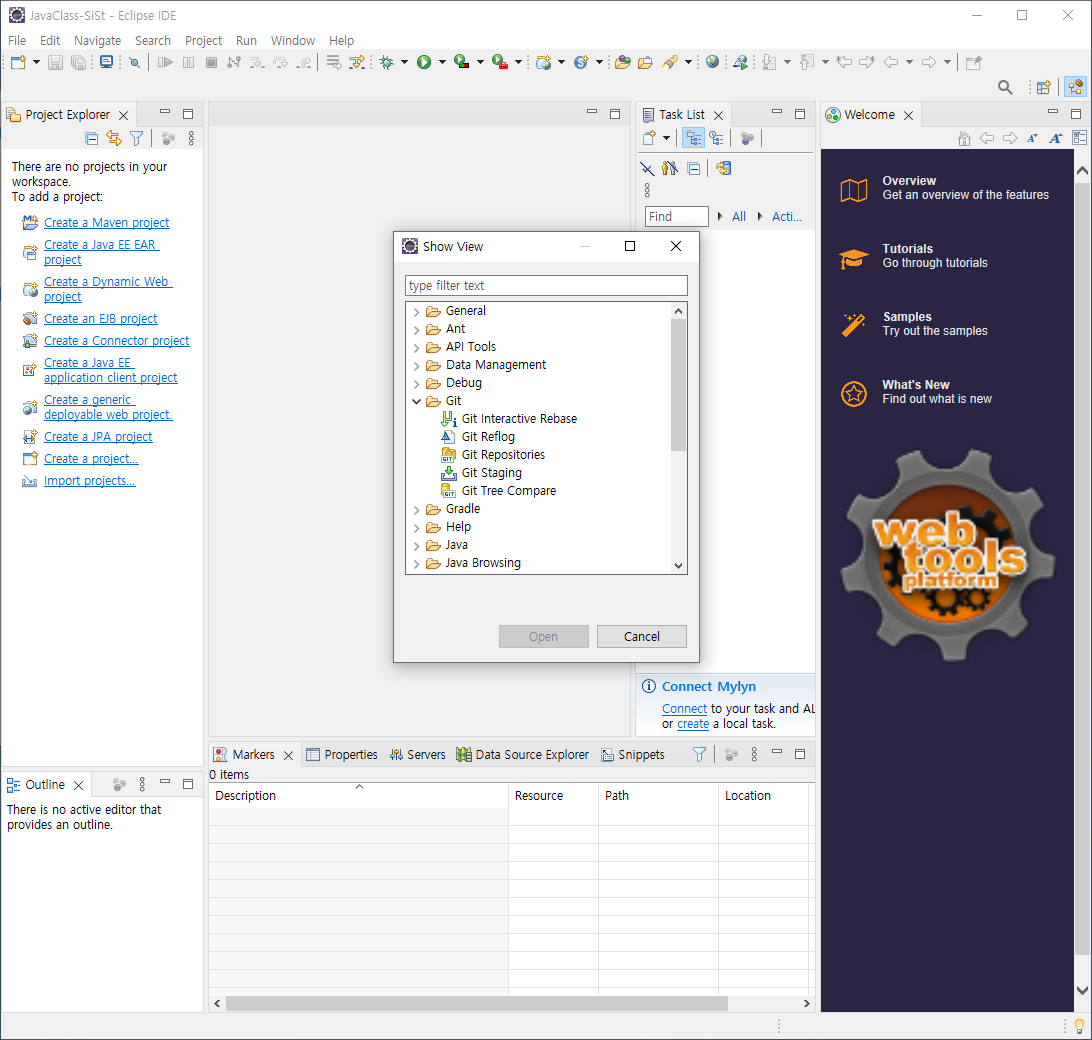Expand the Java Browsing folder
This screenshot has height=1040, width=1092.
point(416,564)
